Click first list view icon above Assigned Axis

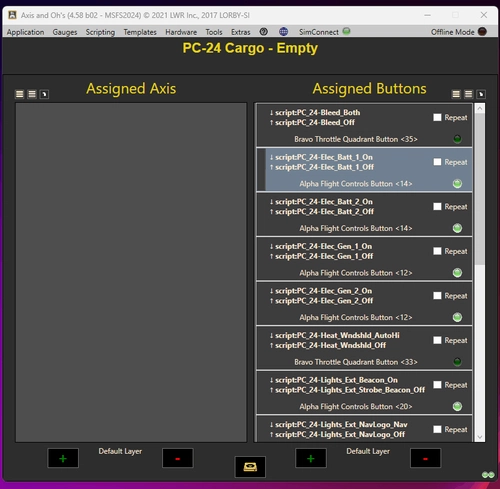[20, 94]
